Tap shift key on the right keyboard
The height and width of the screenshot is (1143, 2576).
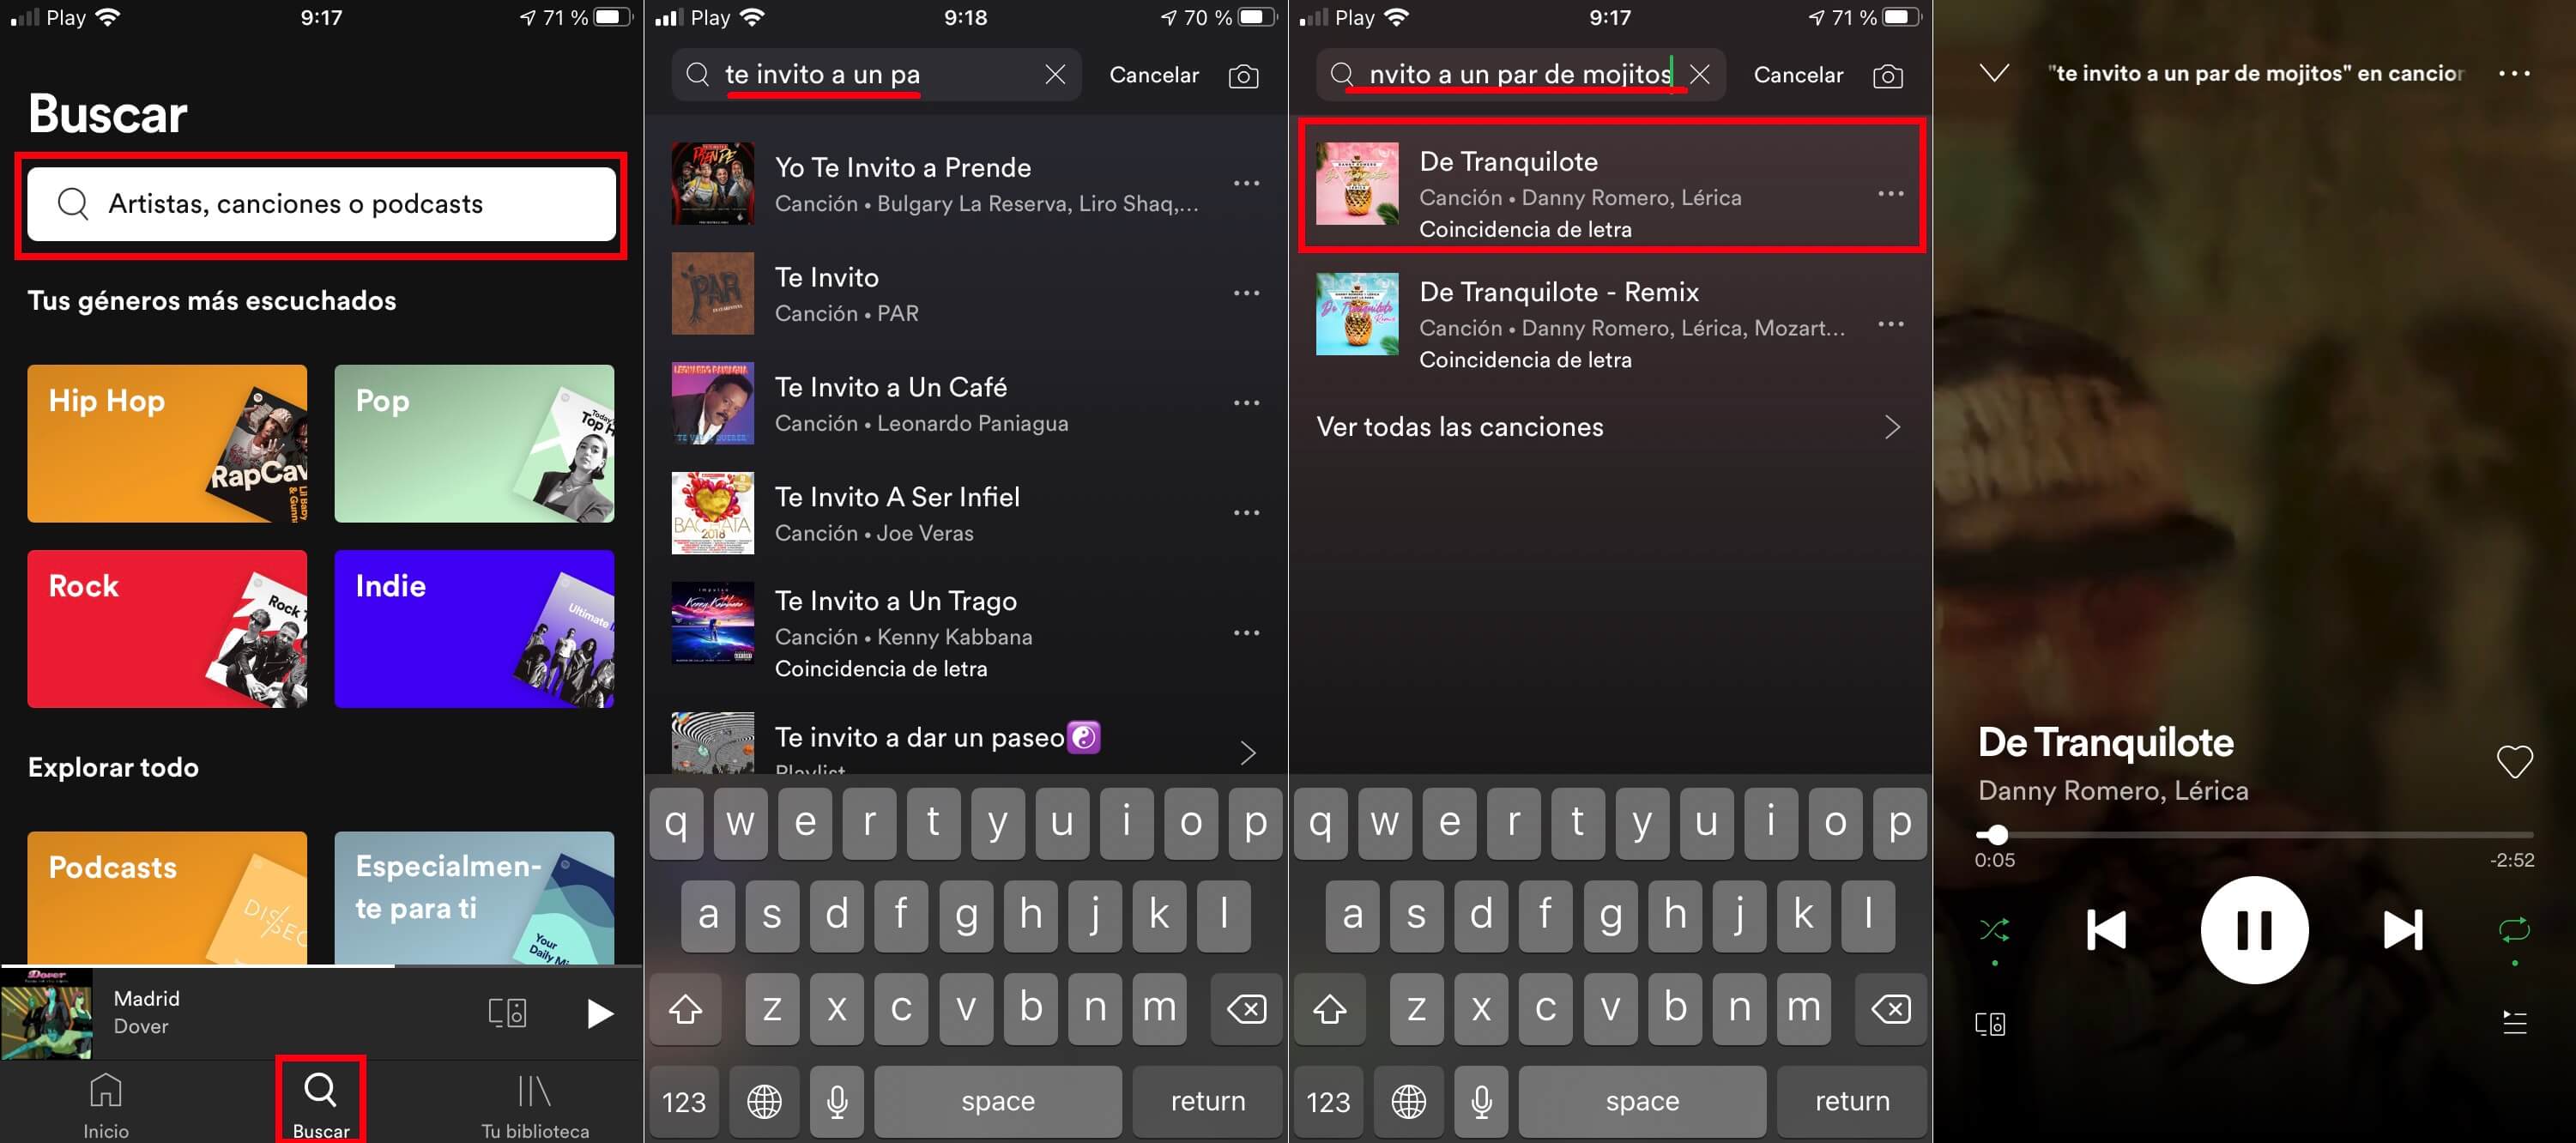click(x=1329, y=1008)
